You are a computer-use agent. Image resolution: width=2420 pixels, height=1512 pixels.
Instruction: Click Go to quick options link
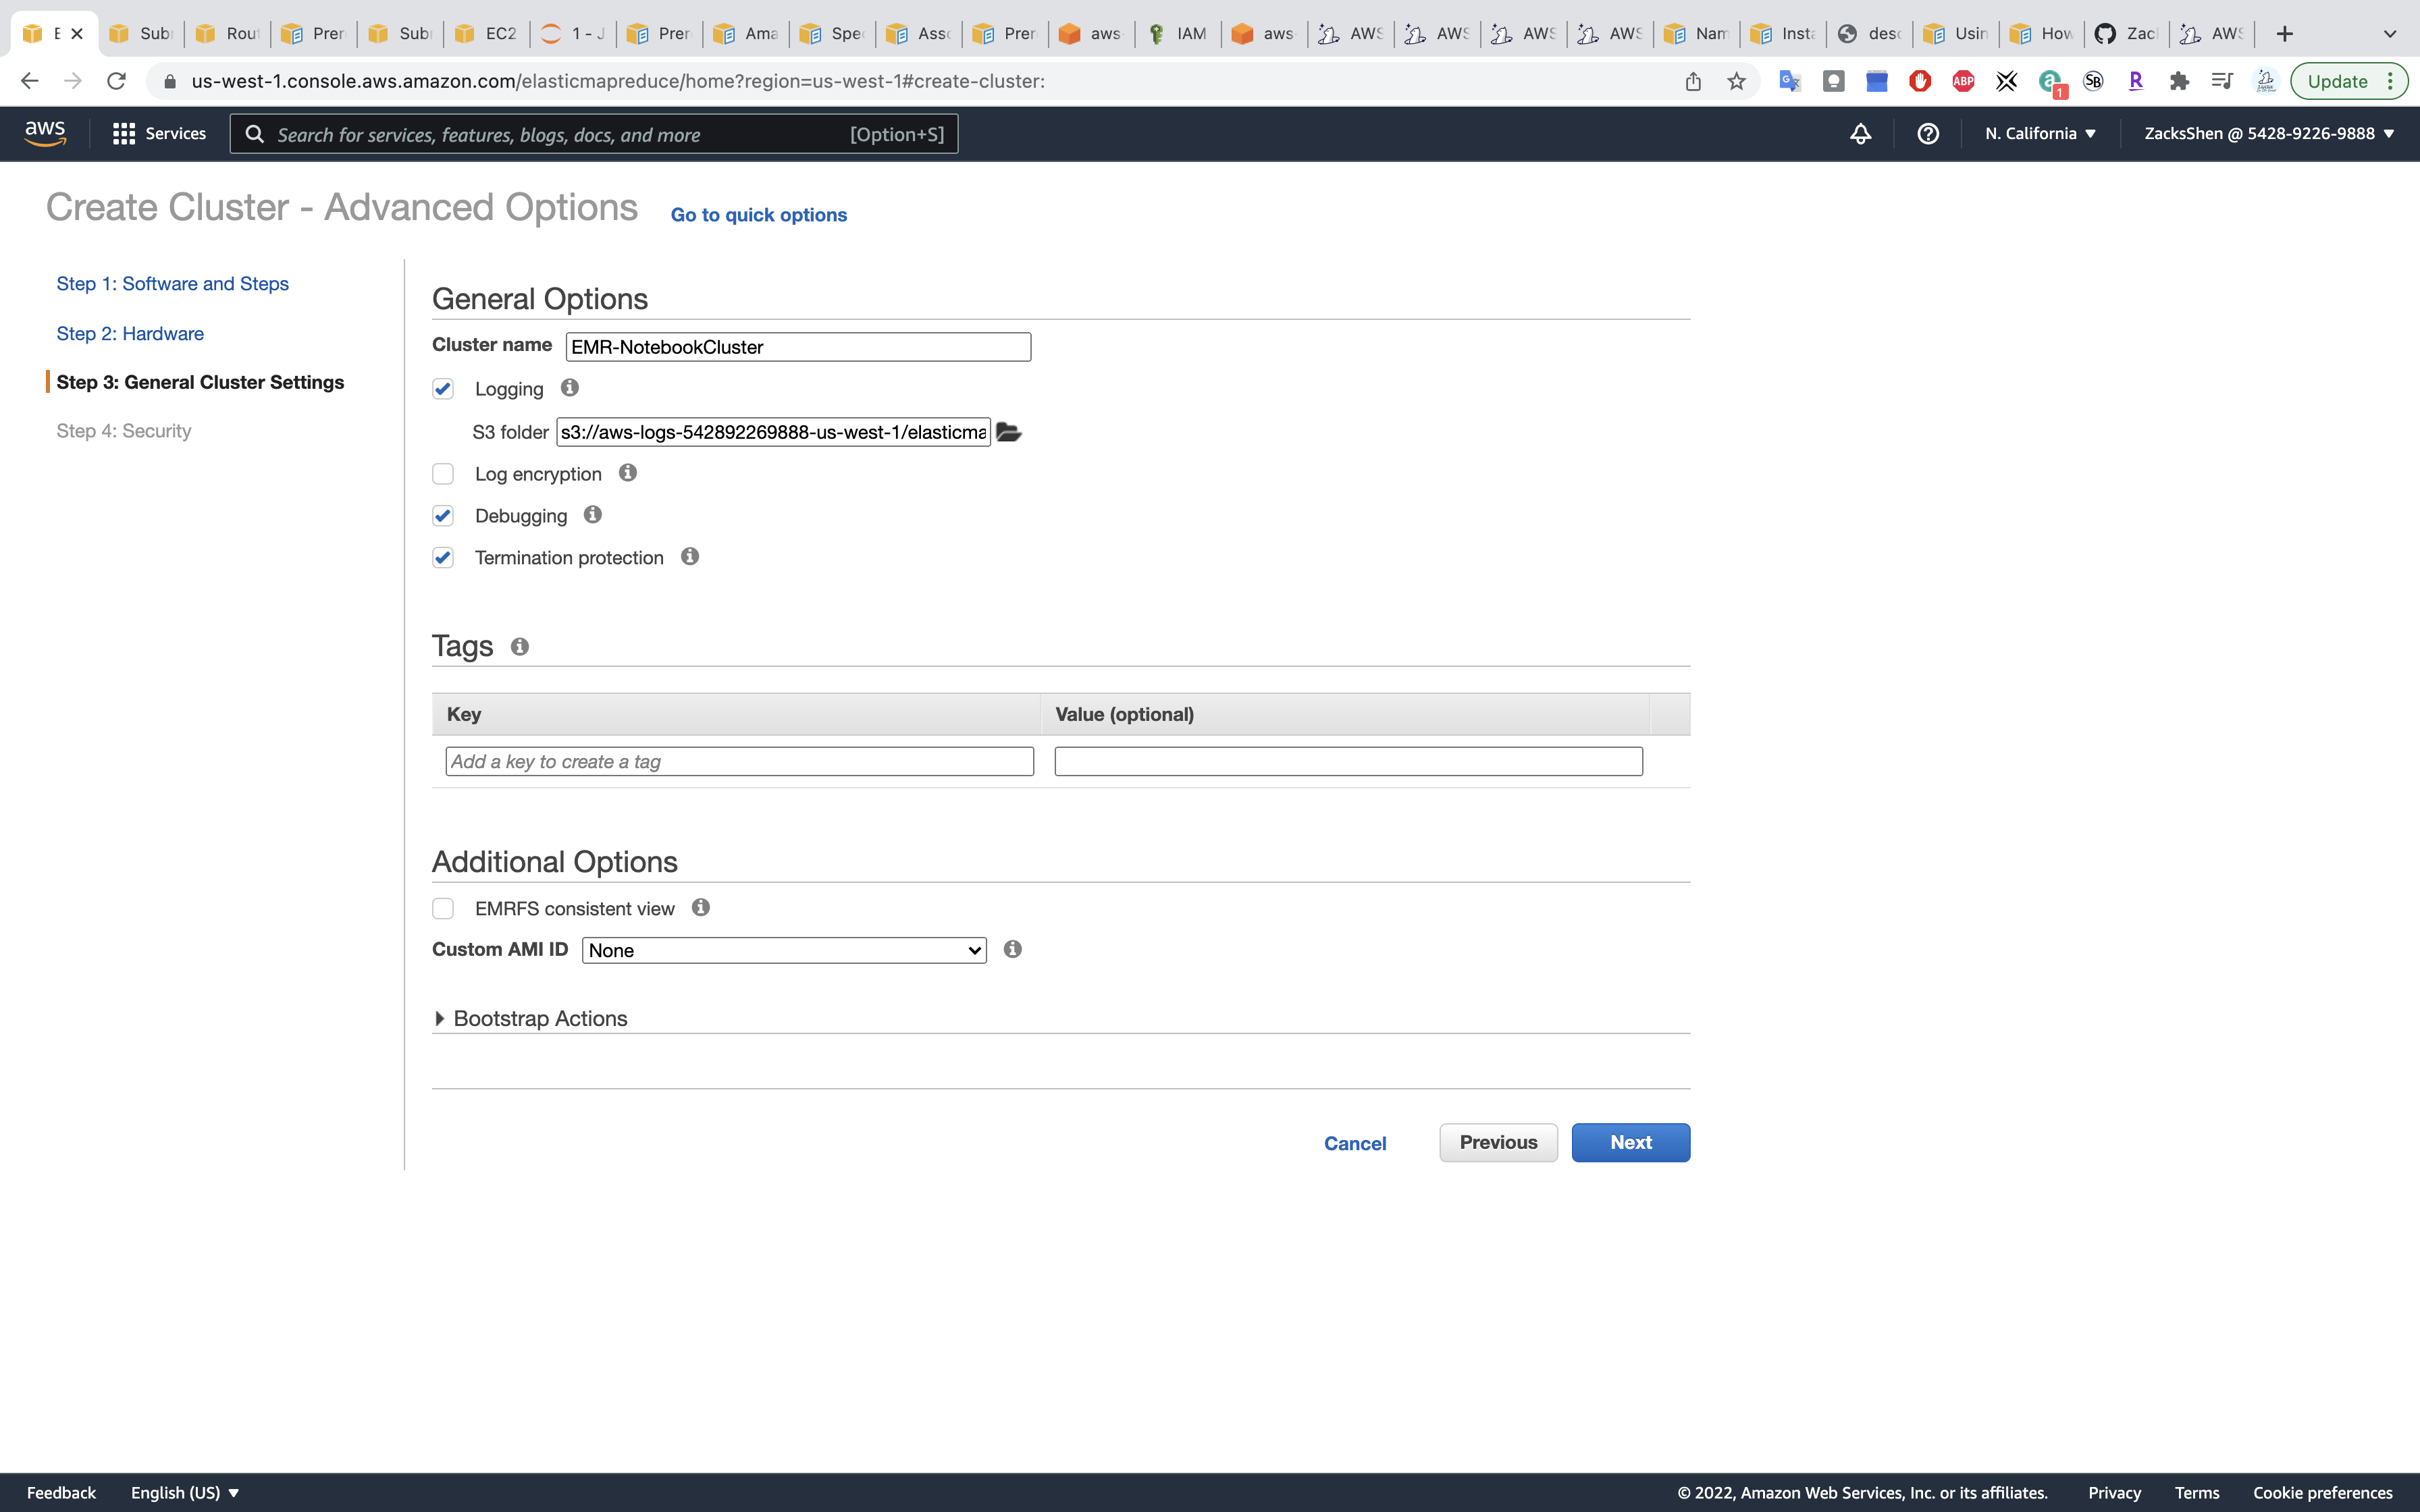[x=758, y=215]
